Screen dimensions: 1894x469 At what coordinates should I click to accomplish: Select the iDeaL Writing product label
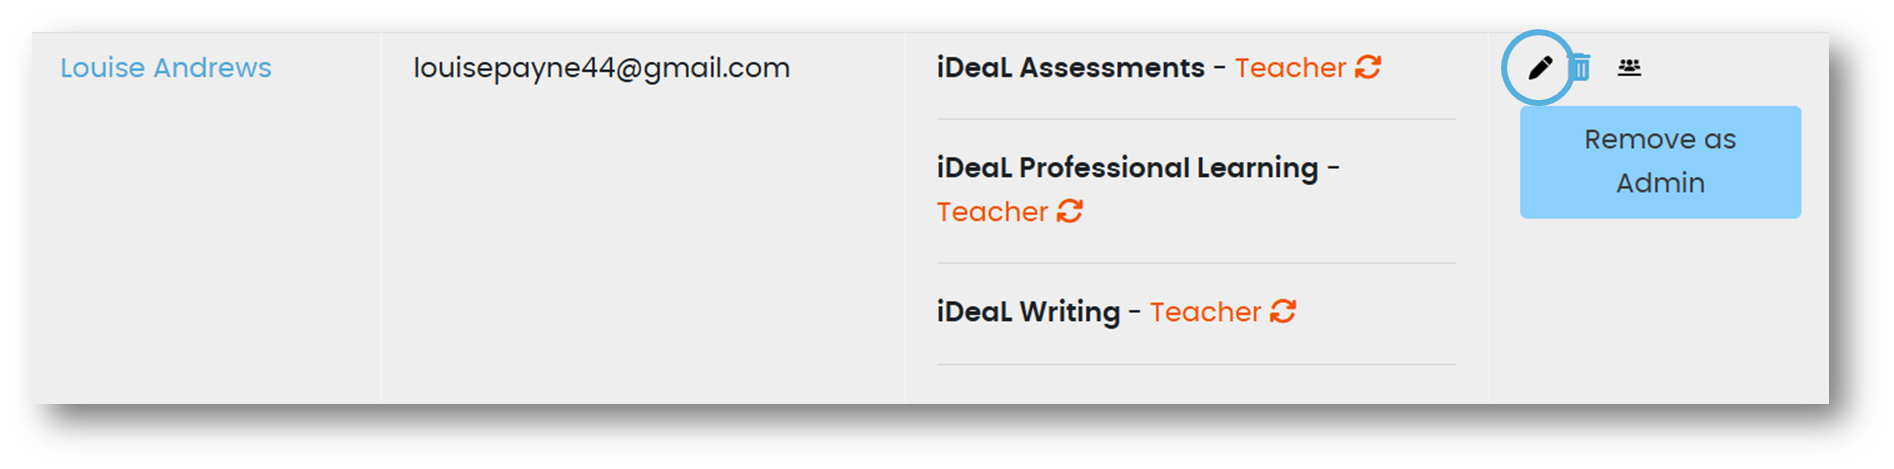[x=1028, y=311]
